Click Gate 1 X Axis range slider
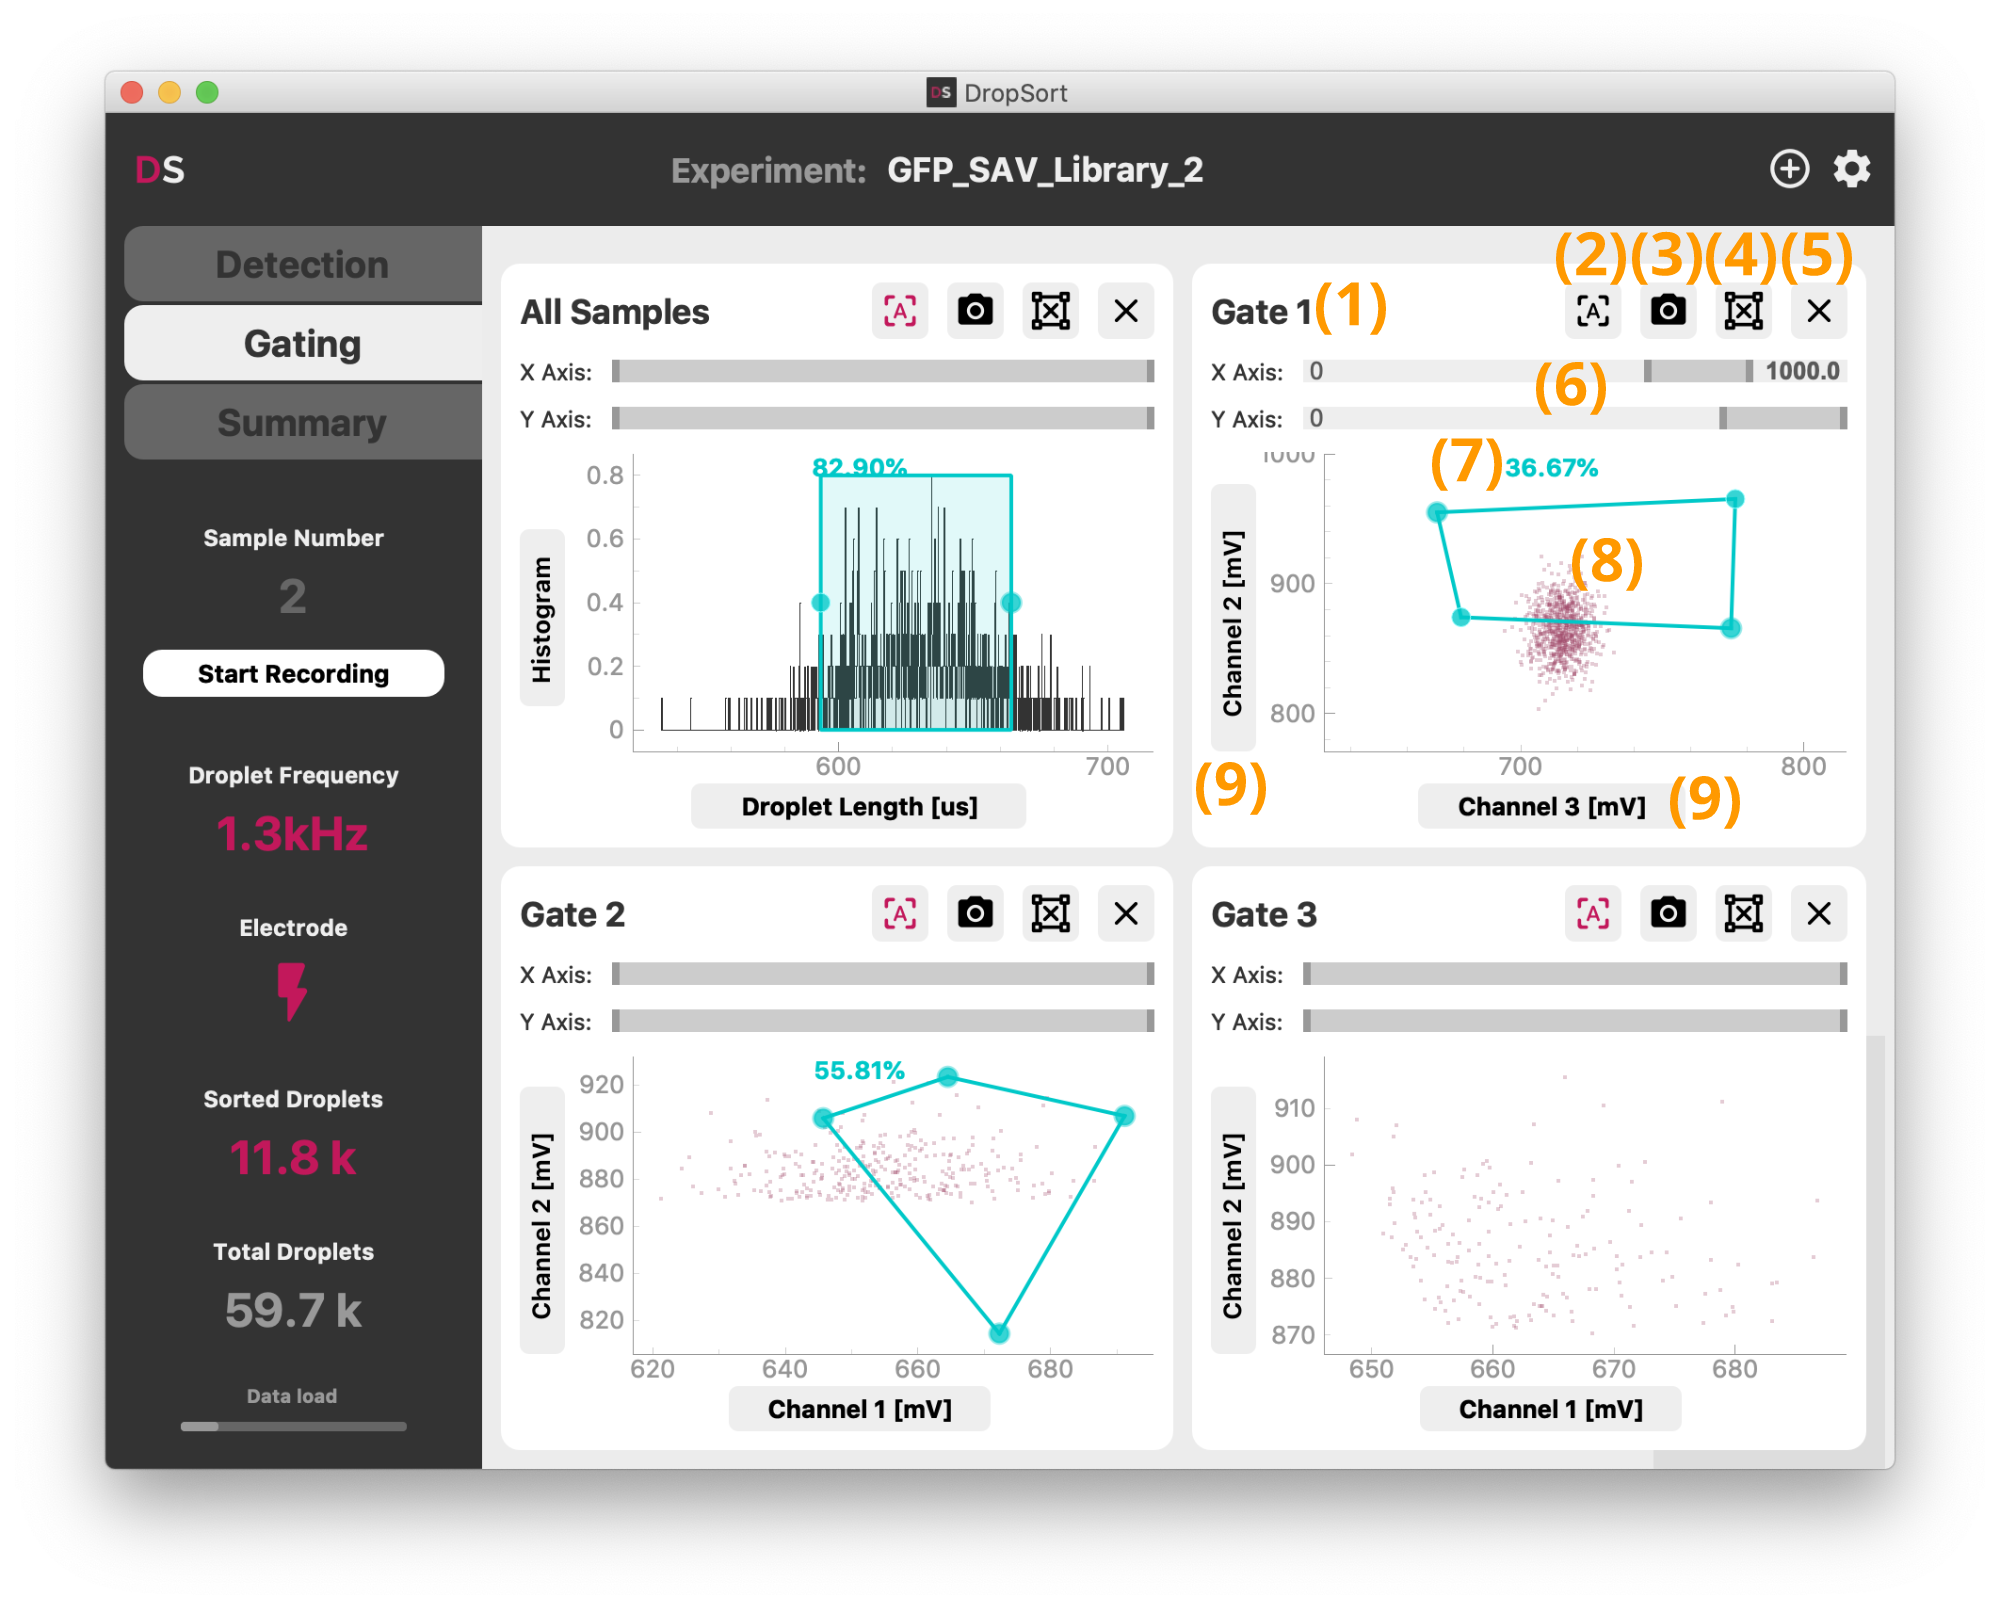The height and width of the screenshot is (1608, 2000). 1697,371
